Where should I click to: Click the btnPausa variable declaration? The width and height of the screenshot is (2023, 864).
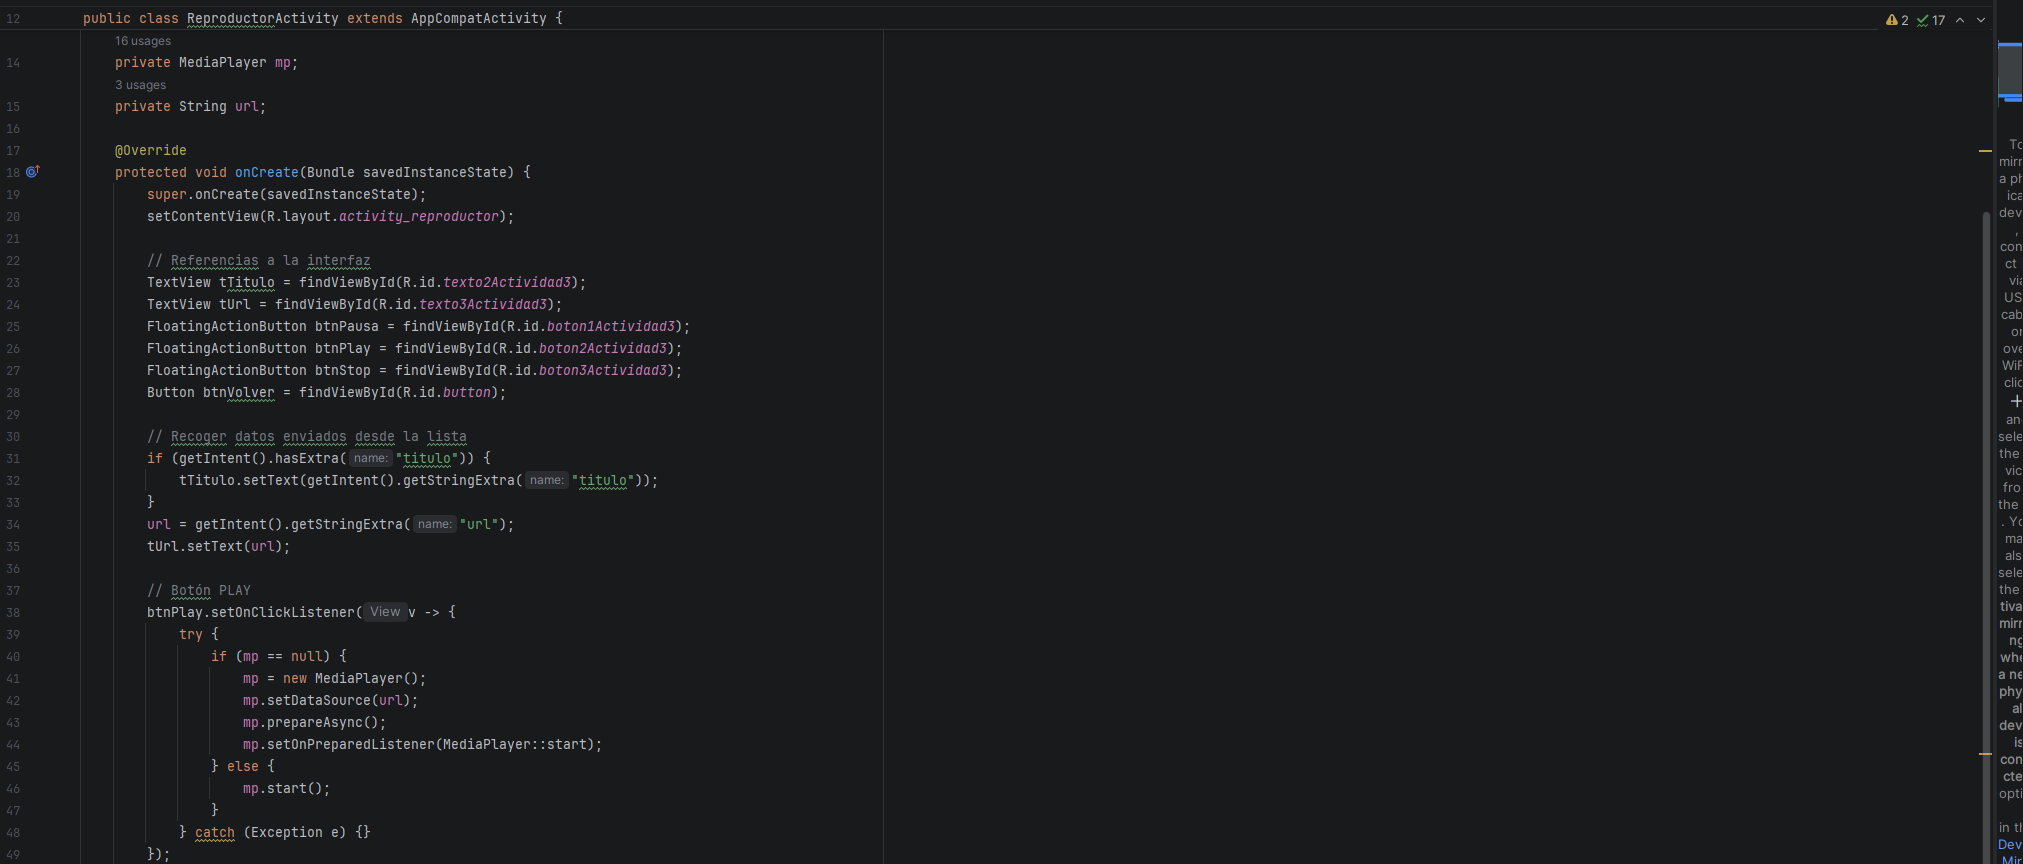(x=347, y=327)
